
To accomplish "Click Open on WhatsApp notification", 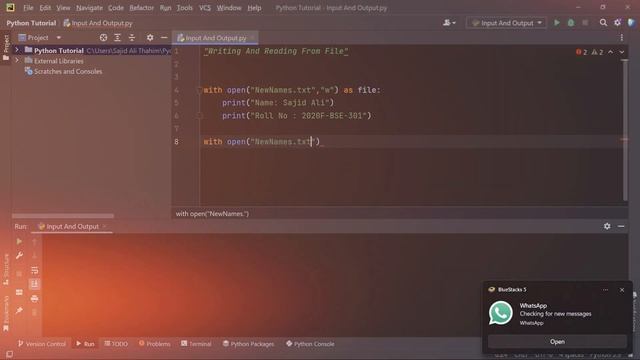I will coord(557,342).
